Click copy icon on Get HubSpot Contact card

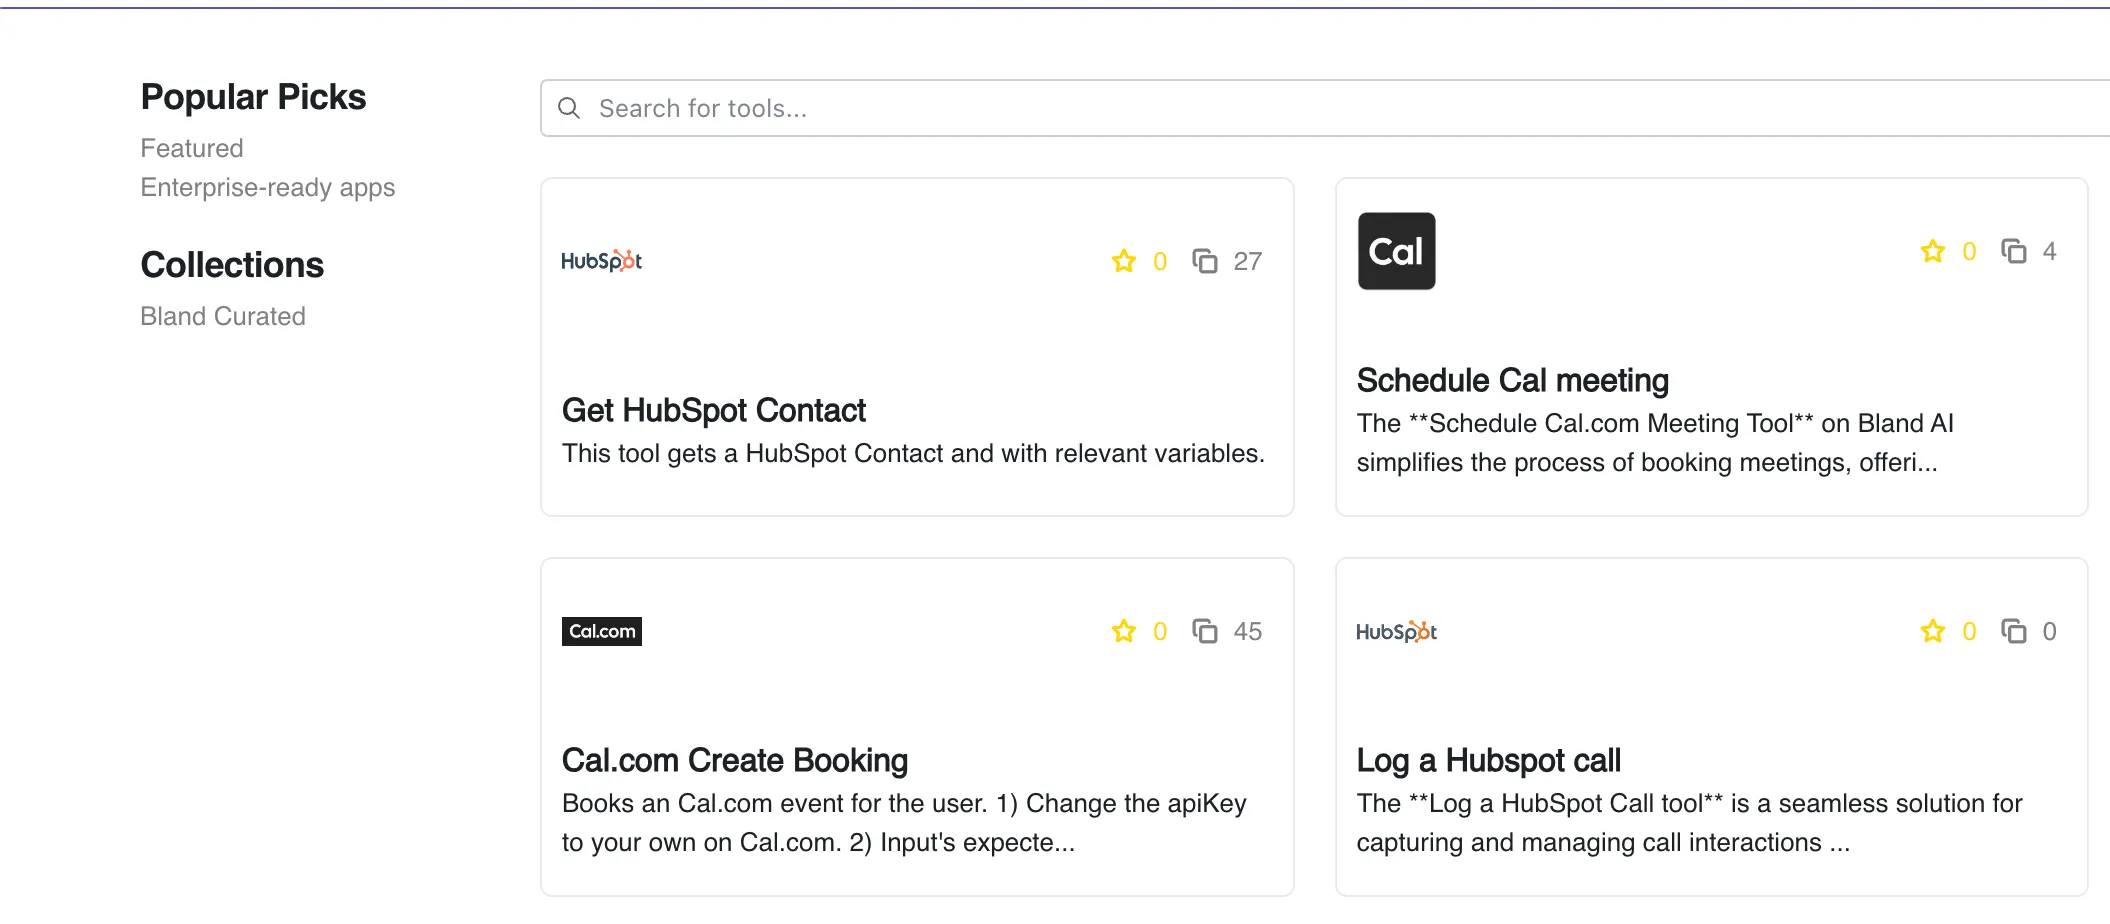(x=1205, y=261)
